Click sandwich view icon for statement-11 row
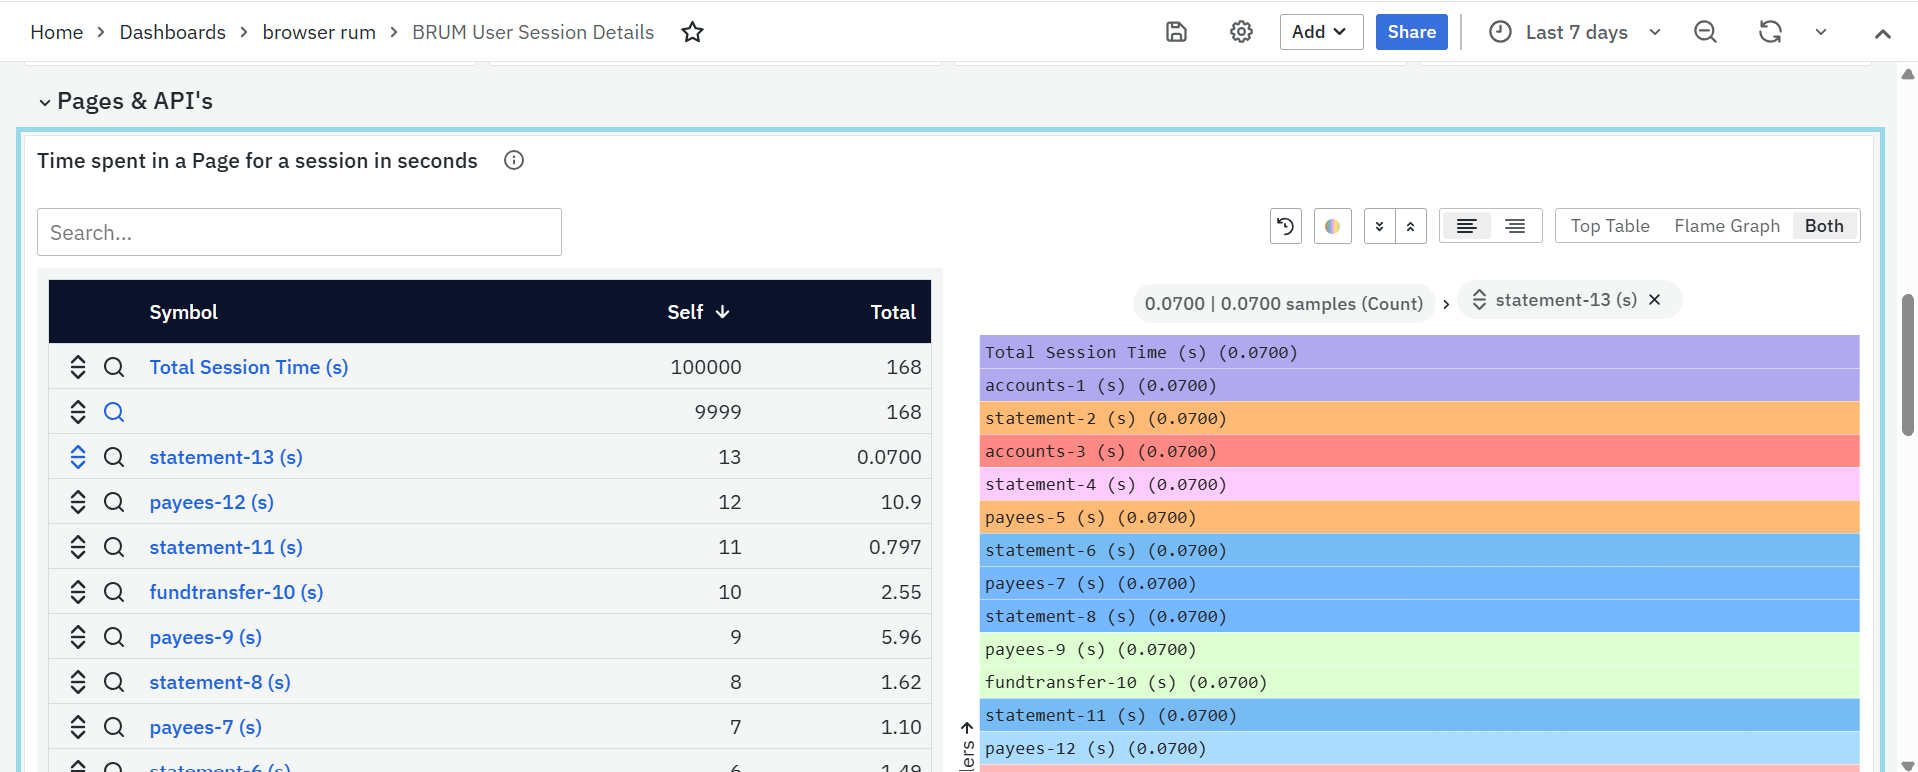This screenshot has height=772, width=1918. (78, 547)
